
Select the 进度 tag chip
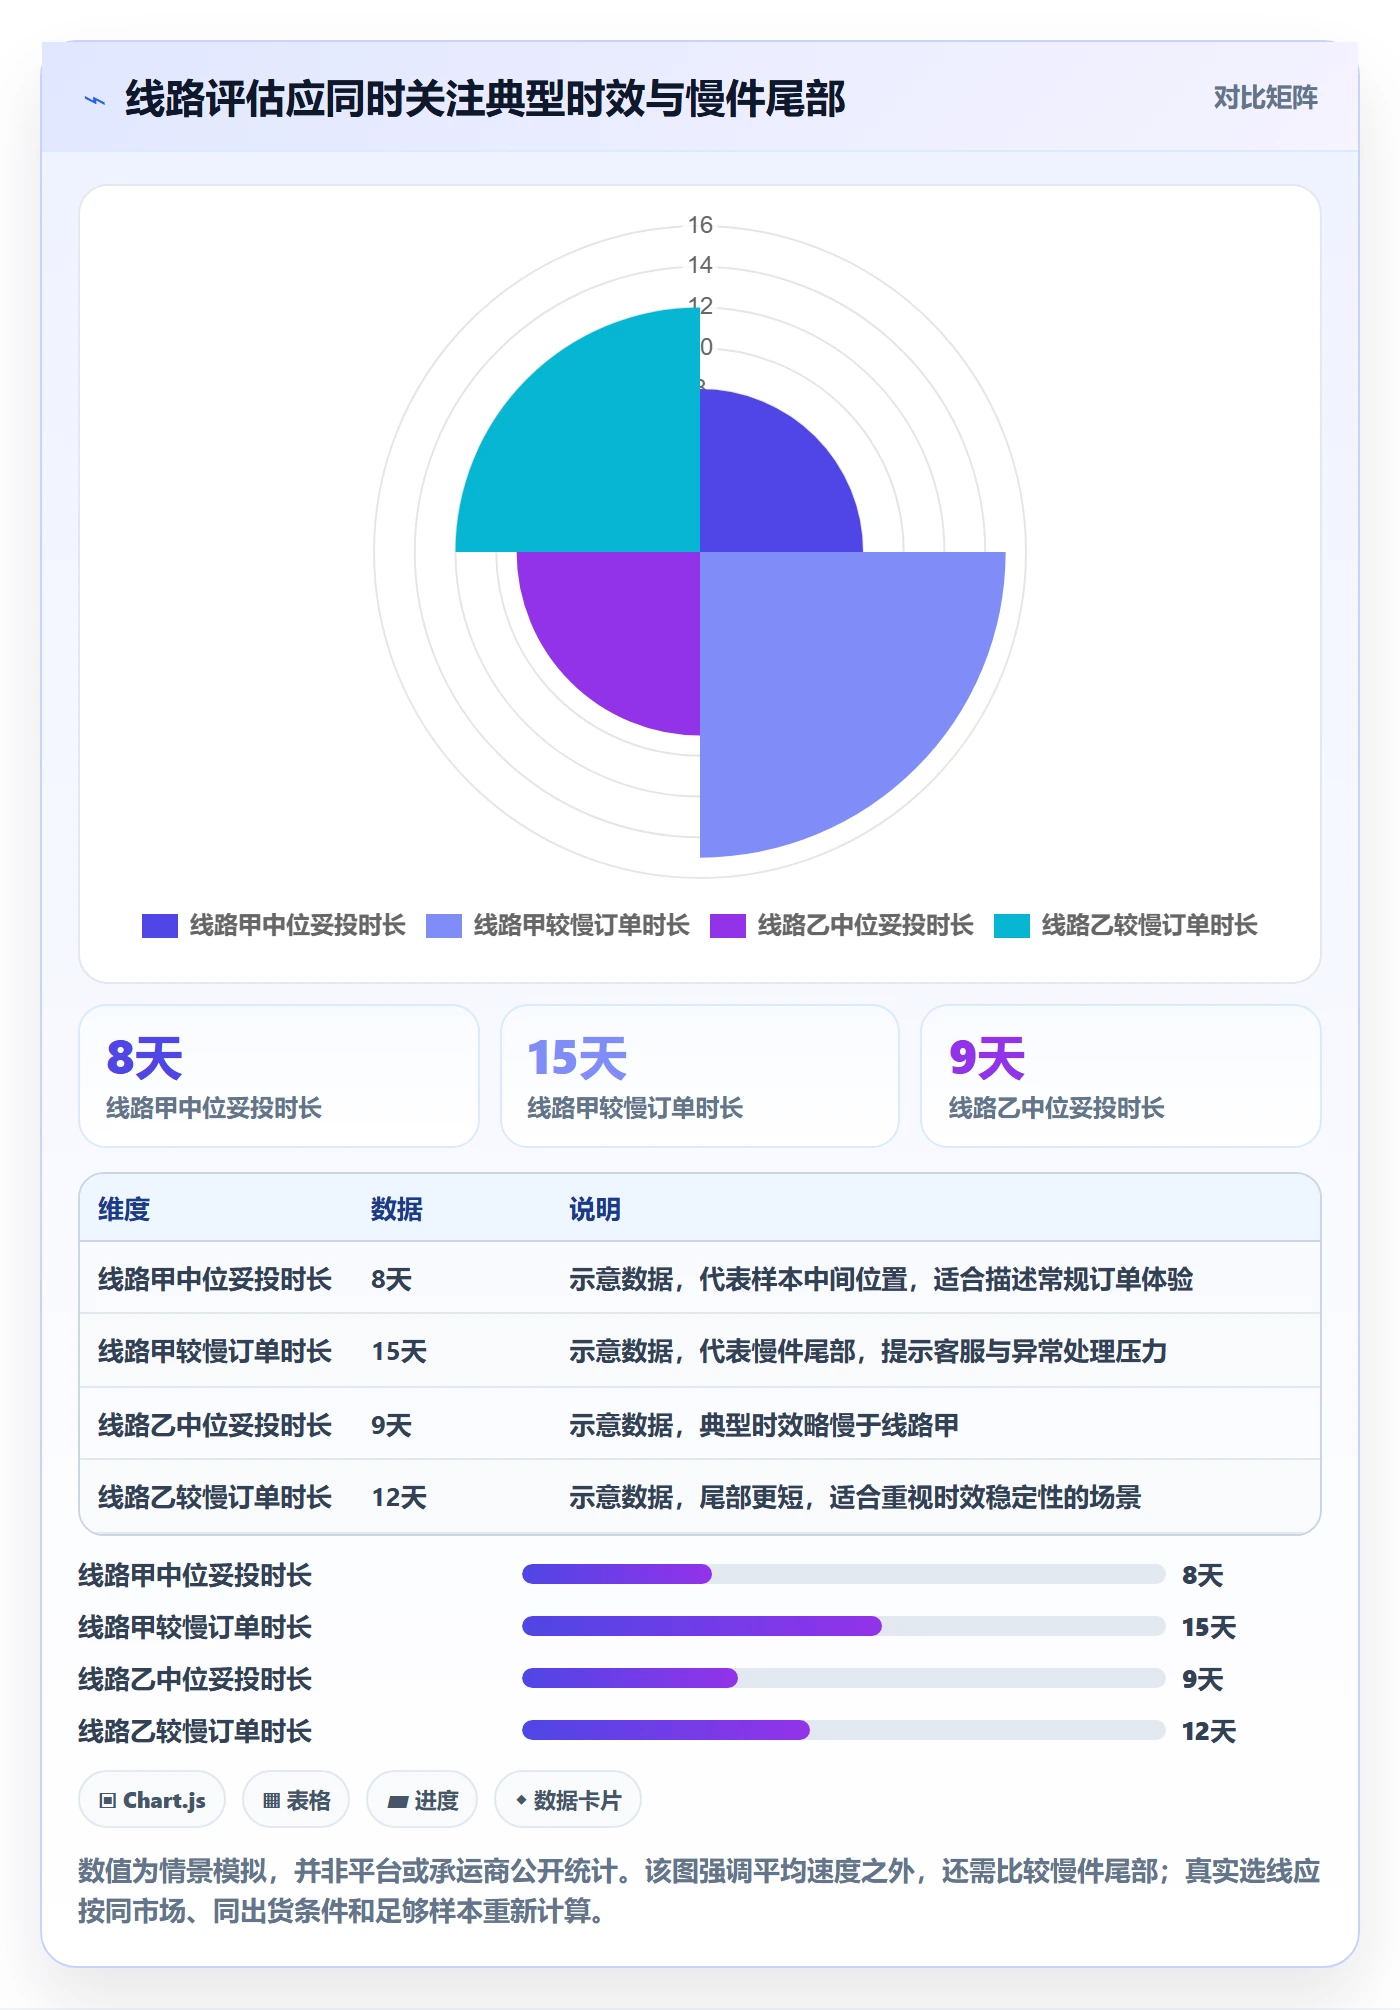click(422, 1800)
